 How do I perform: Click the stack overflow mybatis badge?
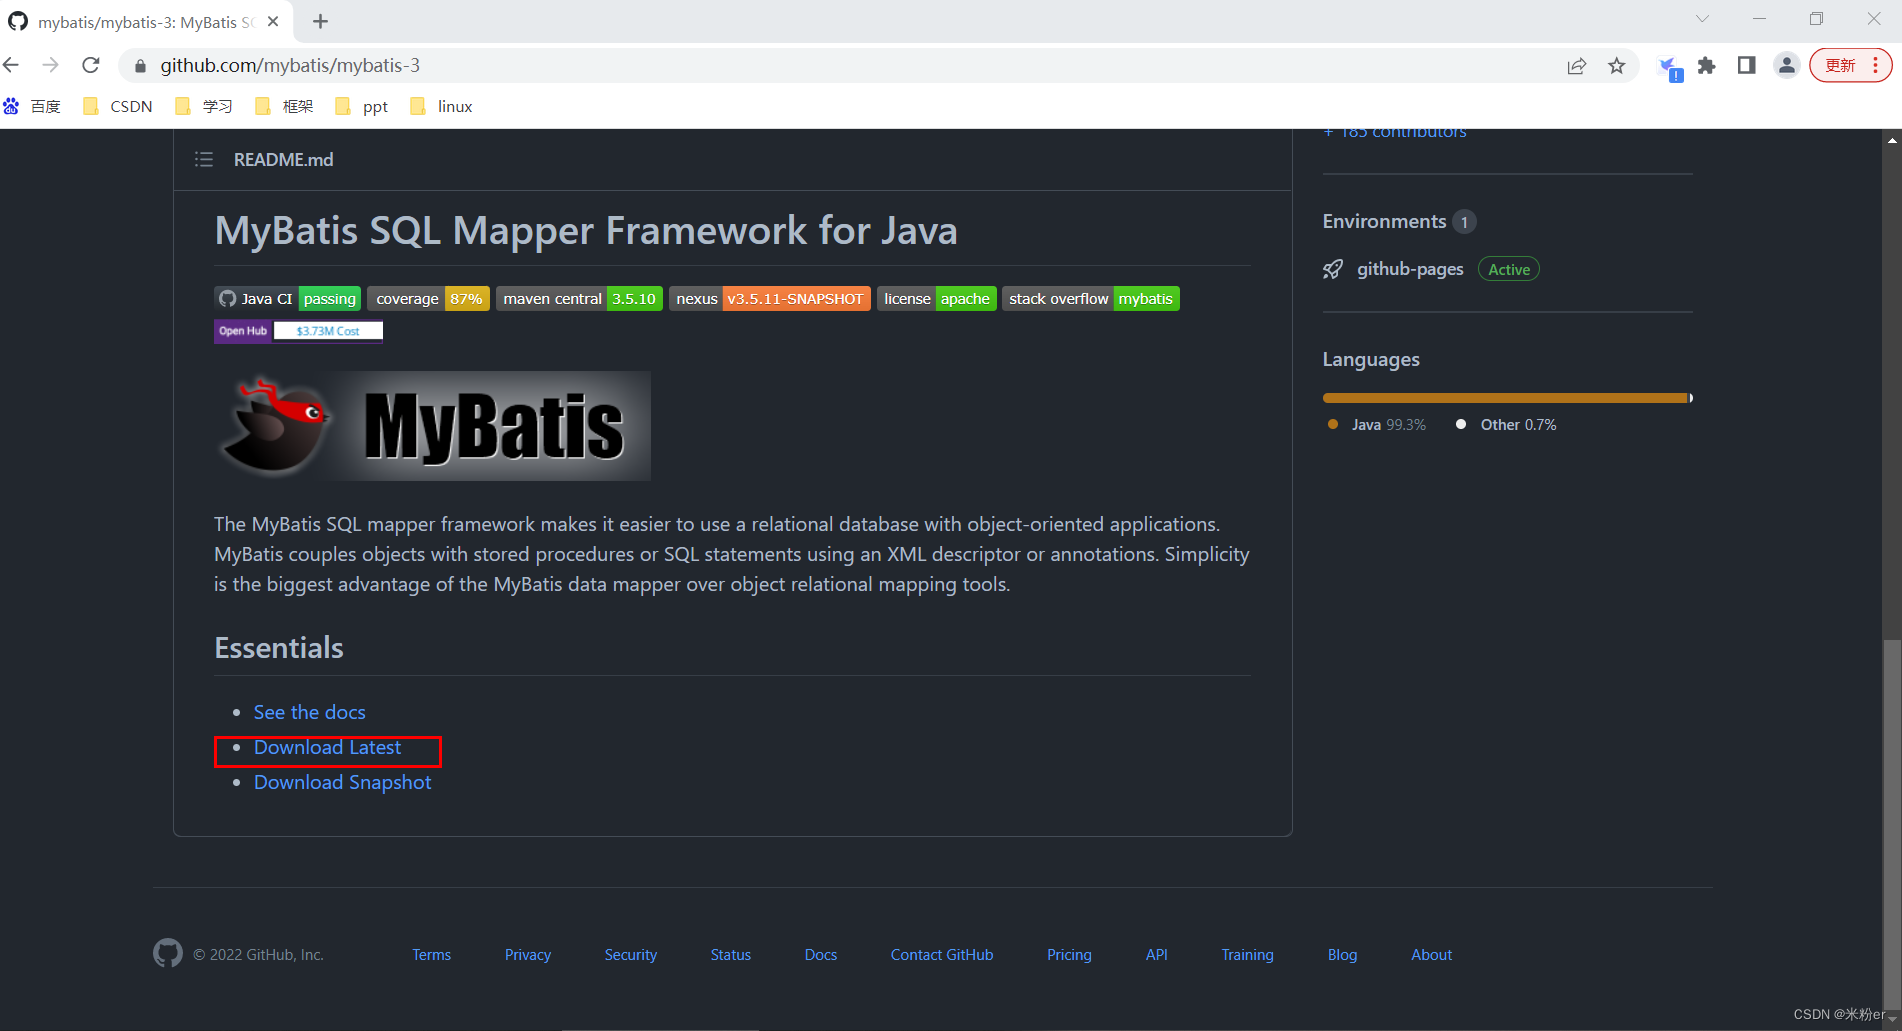tap(1091, 298)
